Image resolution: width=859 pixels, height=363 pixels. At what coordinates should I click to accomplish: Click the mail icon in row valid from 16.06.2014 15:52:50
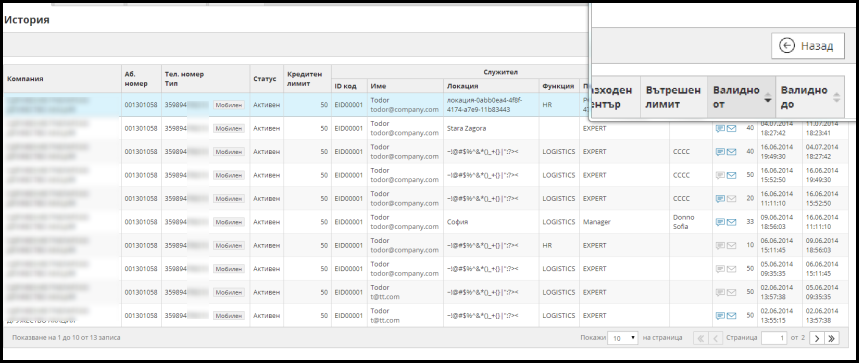tap(731, 175)
